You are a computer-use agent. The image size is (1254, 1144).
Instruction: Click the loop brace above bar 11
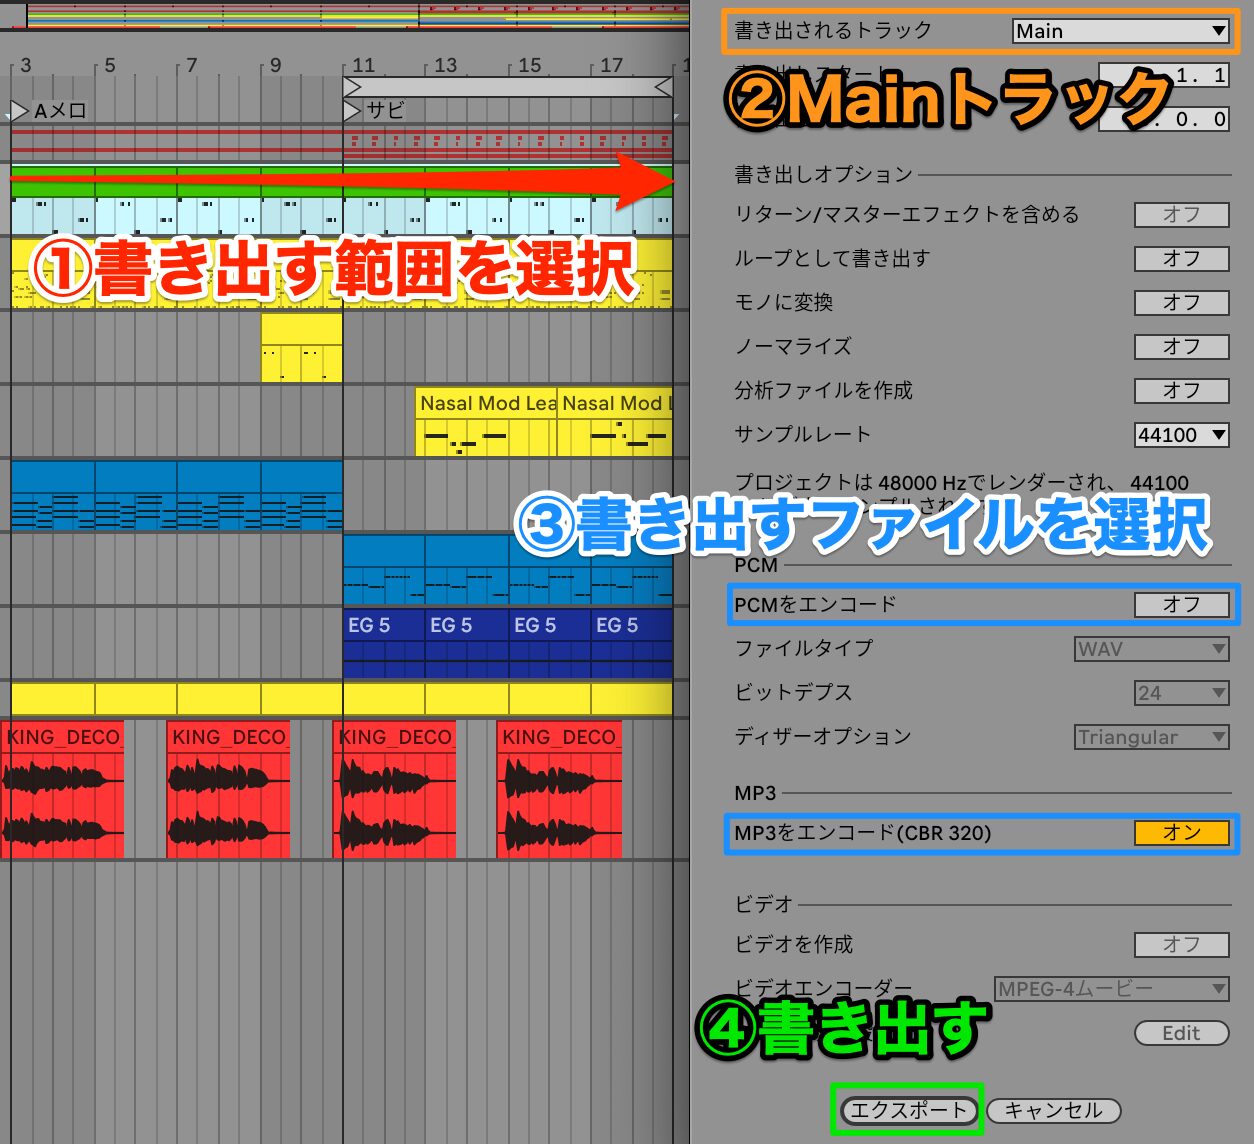click(x=507, y=87)
